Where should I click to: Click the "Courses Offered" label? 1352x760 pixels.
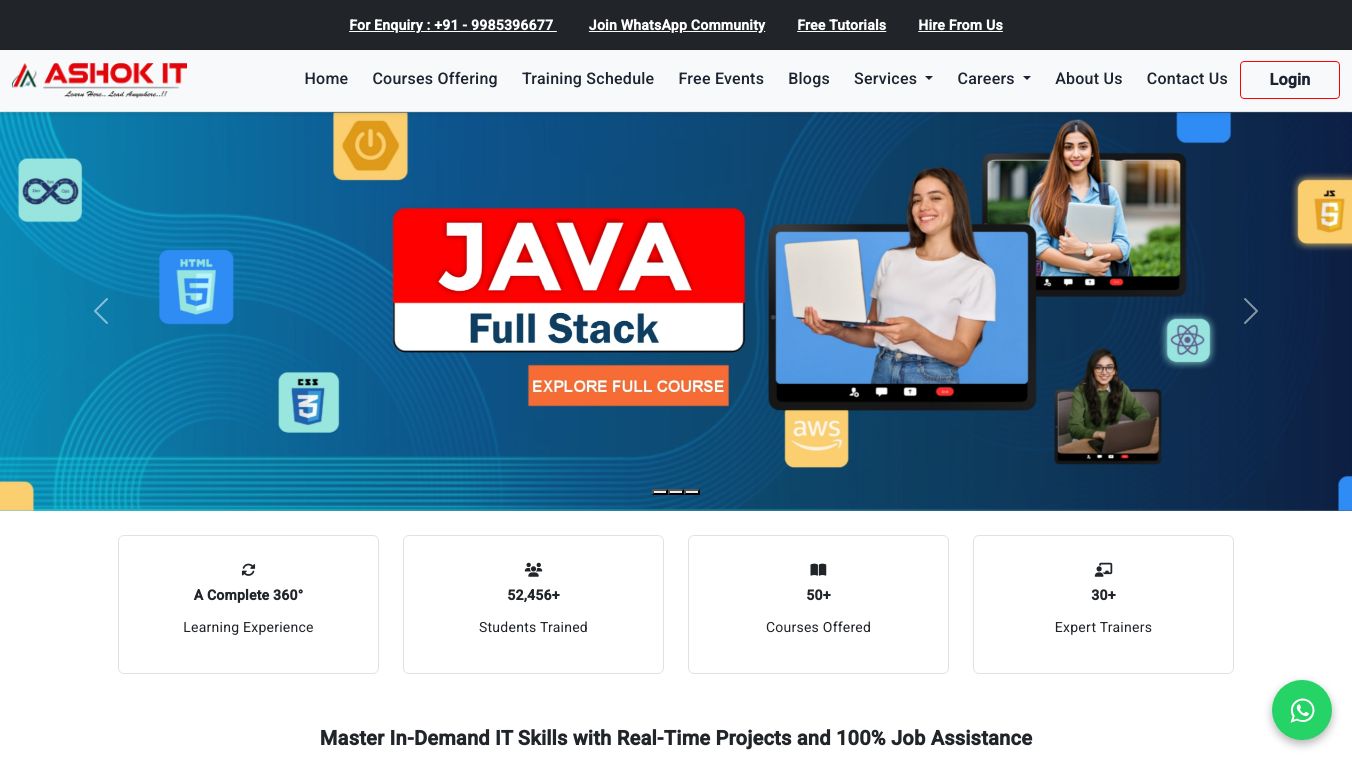pos(818,627)
